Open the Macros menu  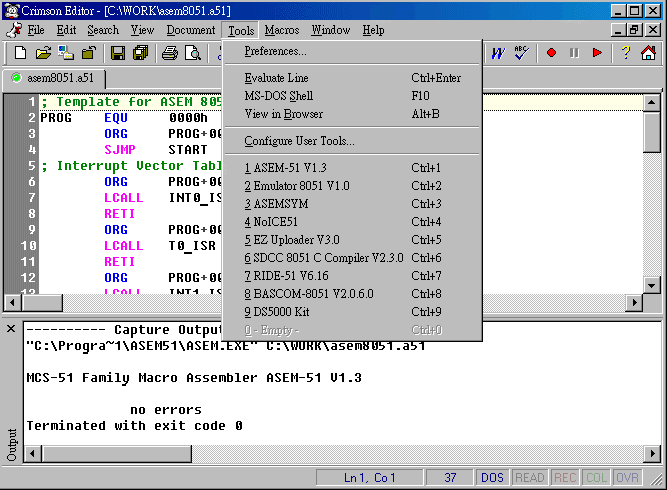pyautogui.click(x=282, y=30)
